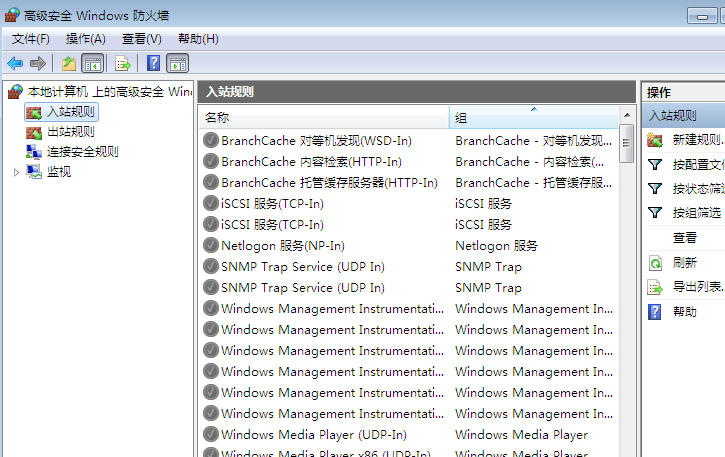Click the 入站规则 tree icon
This screenshot has width=725, height=457.
coord(34,112)
